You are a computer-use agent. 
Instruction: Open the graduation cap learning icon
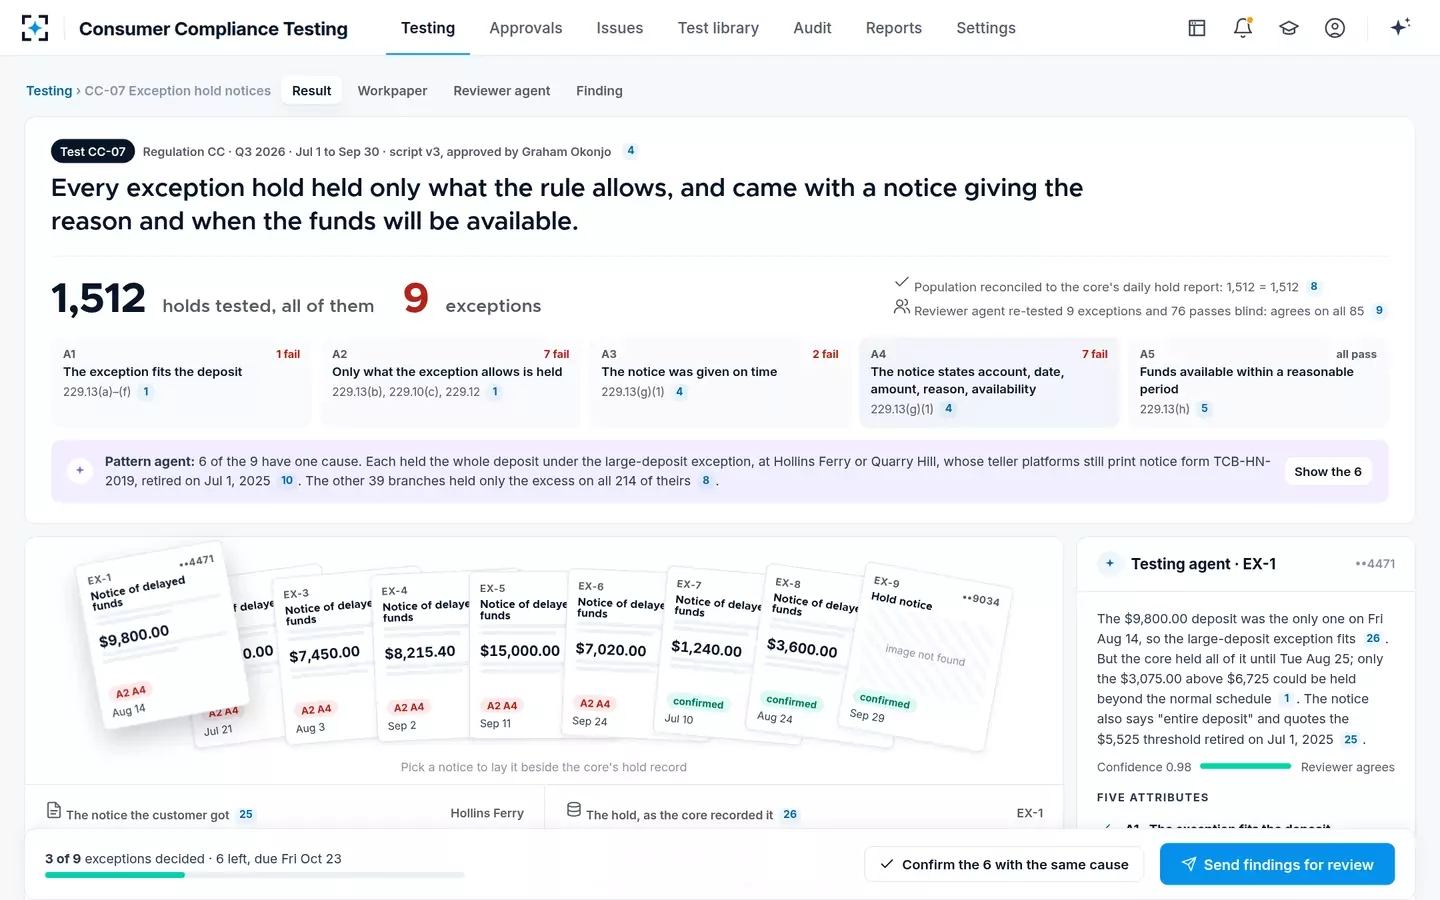coord(1289,28)
